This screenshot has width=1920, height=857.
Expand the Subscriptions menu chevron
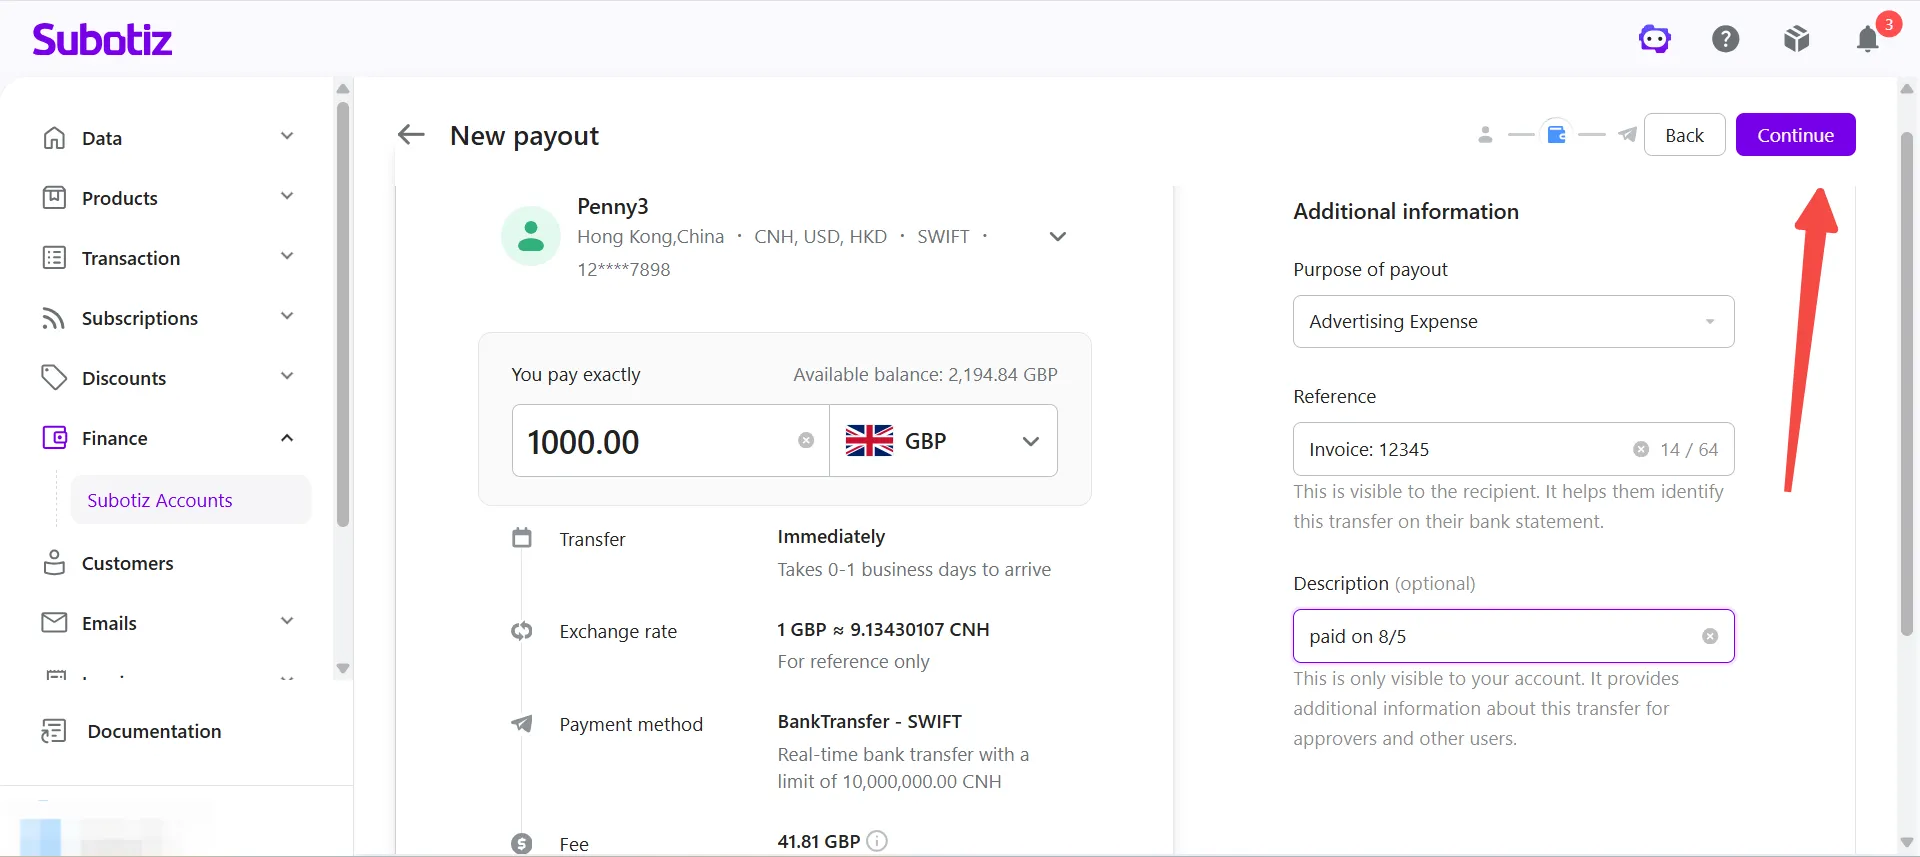click(x=287, y=316)
